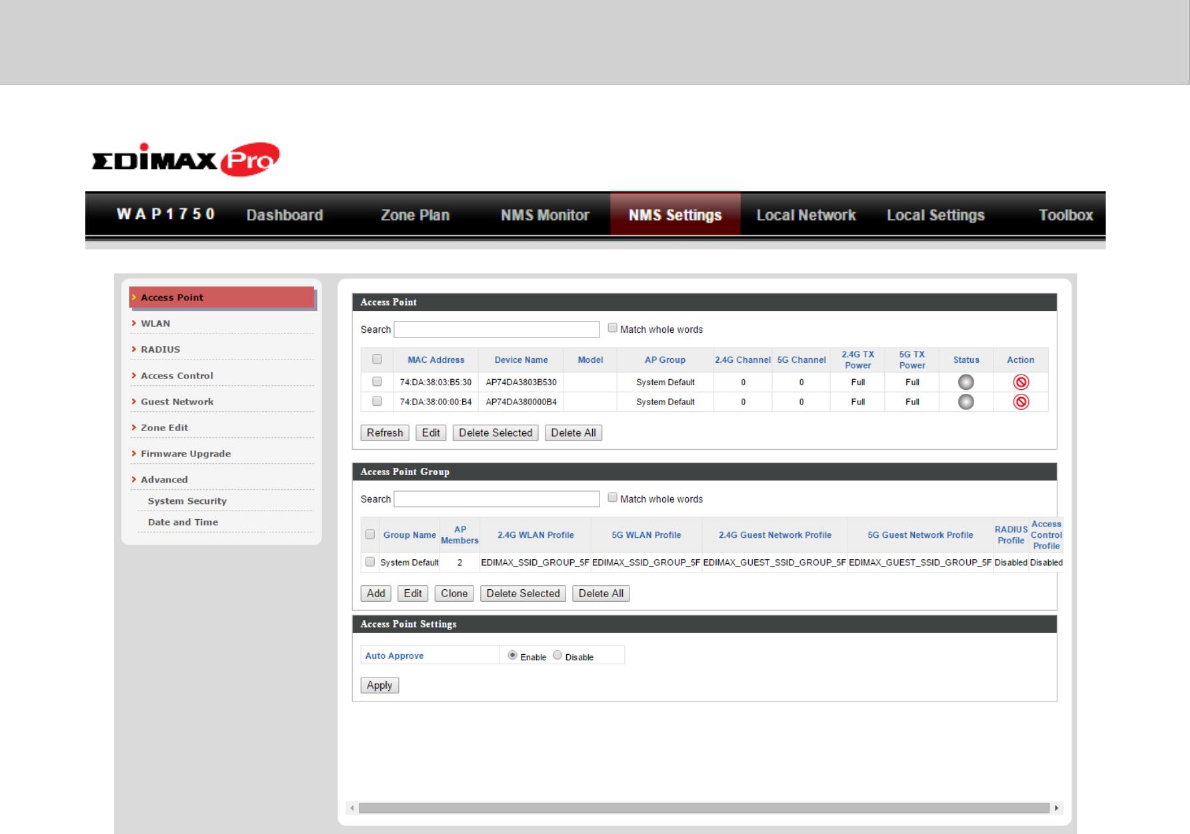
Task: Click Edit in the Access Point Group section
Action: (413, 593)
